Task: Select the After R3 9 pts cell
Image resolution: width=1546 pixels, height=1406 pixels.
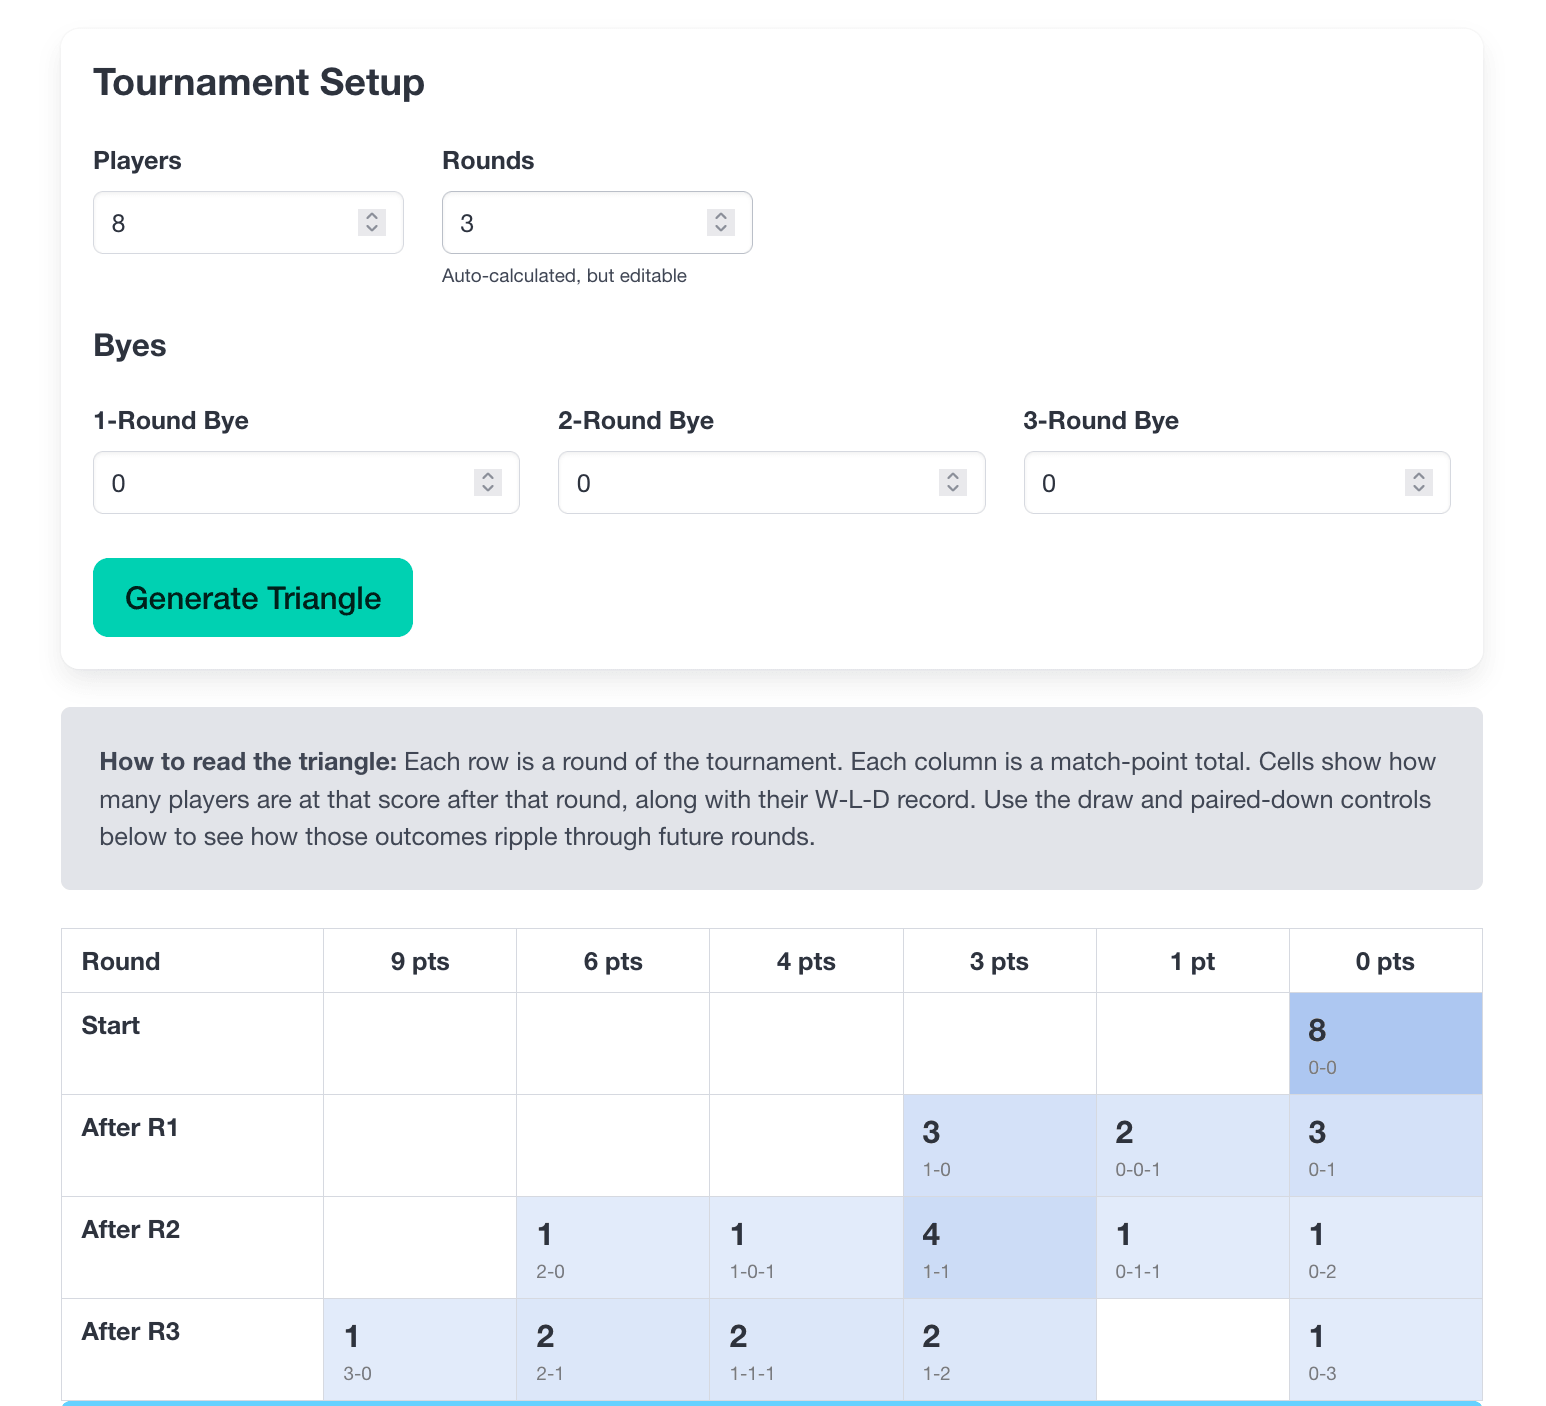Action: click(419, 1349)
